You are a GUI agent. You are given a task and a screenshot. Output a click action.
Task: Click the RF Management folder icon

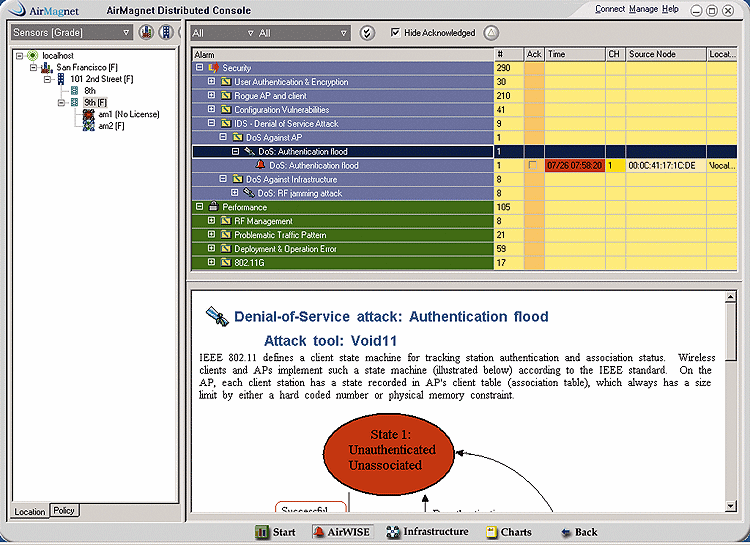[x=226, y=221]
